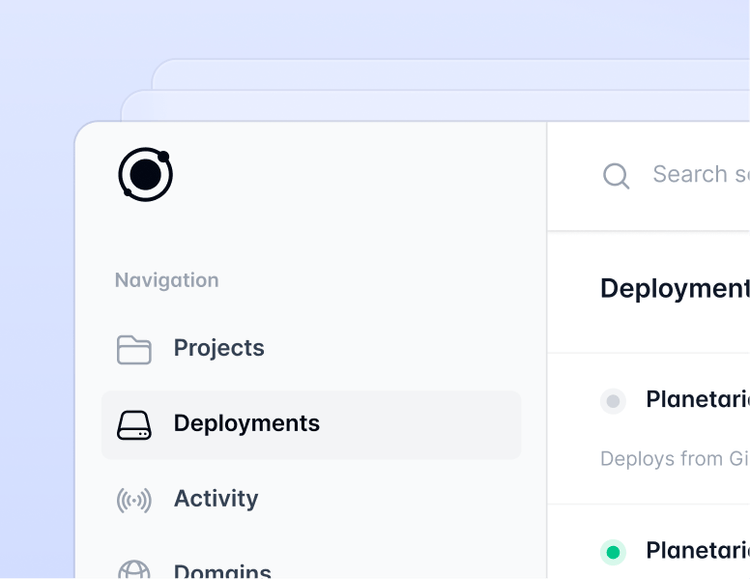Viewport: 750px width, 579px height.
Task: Select the Deployments navigation item
Action: [246, 423]
